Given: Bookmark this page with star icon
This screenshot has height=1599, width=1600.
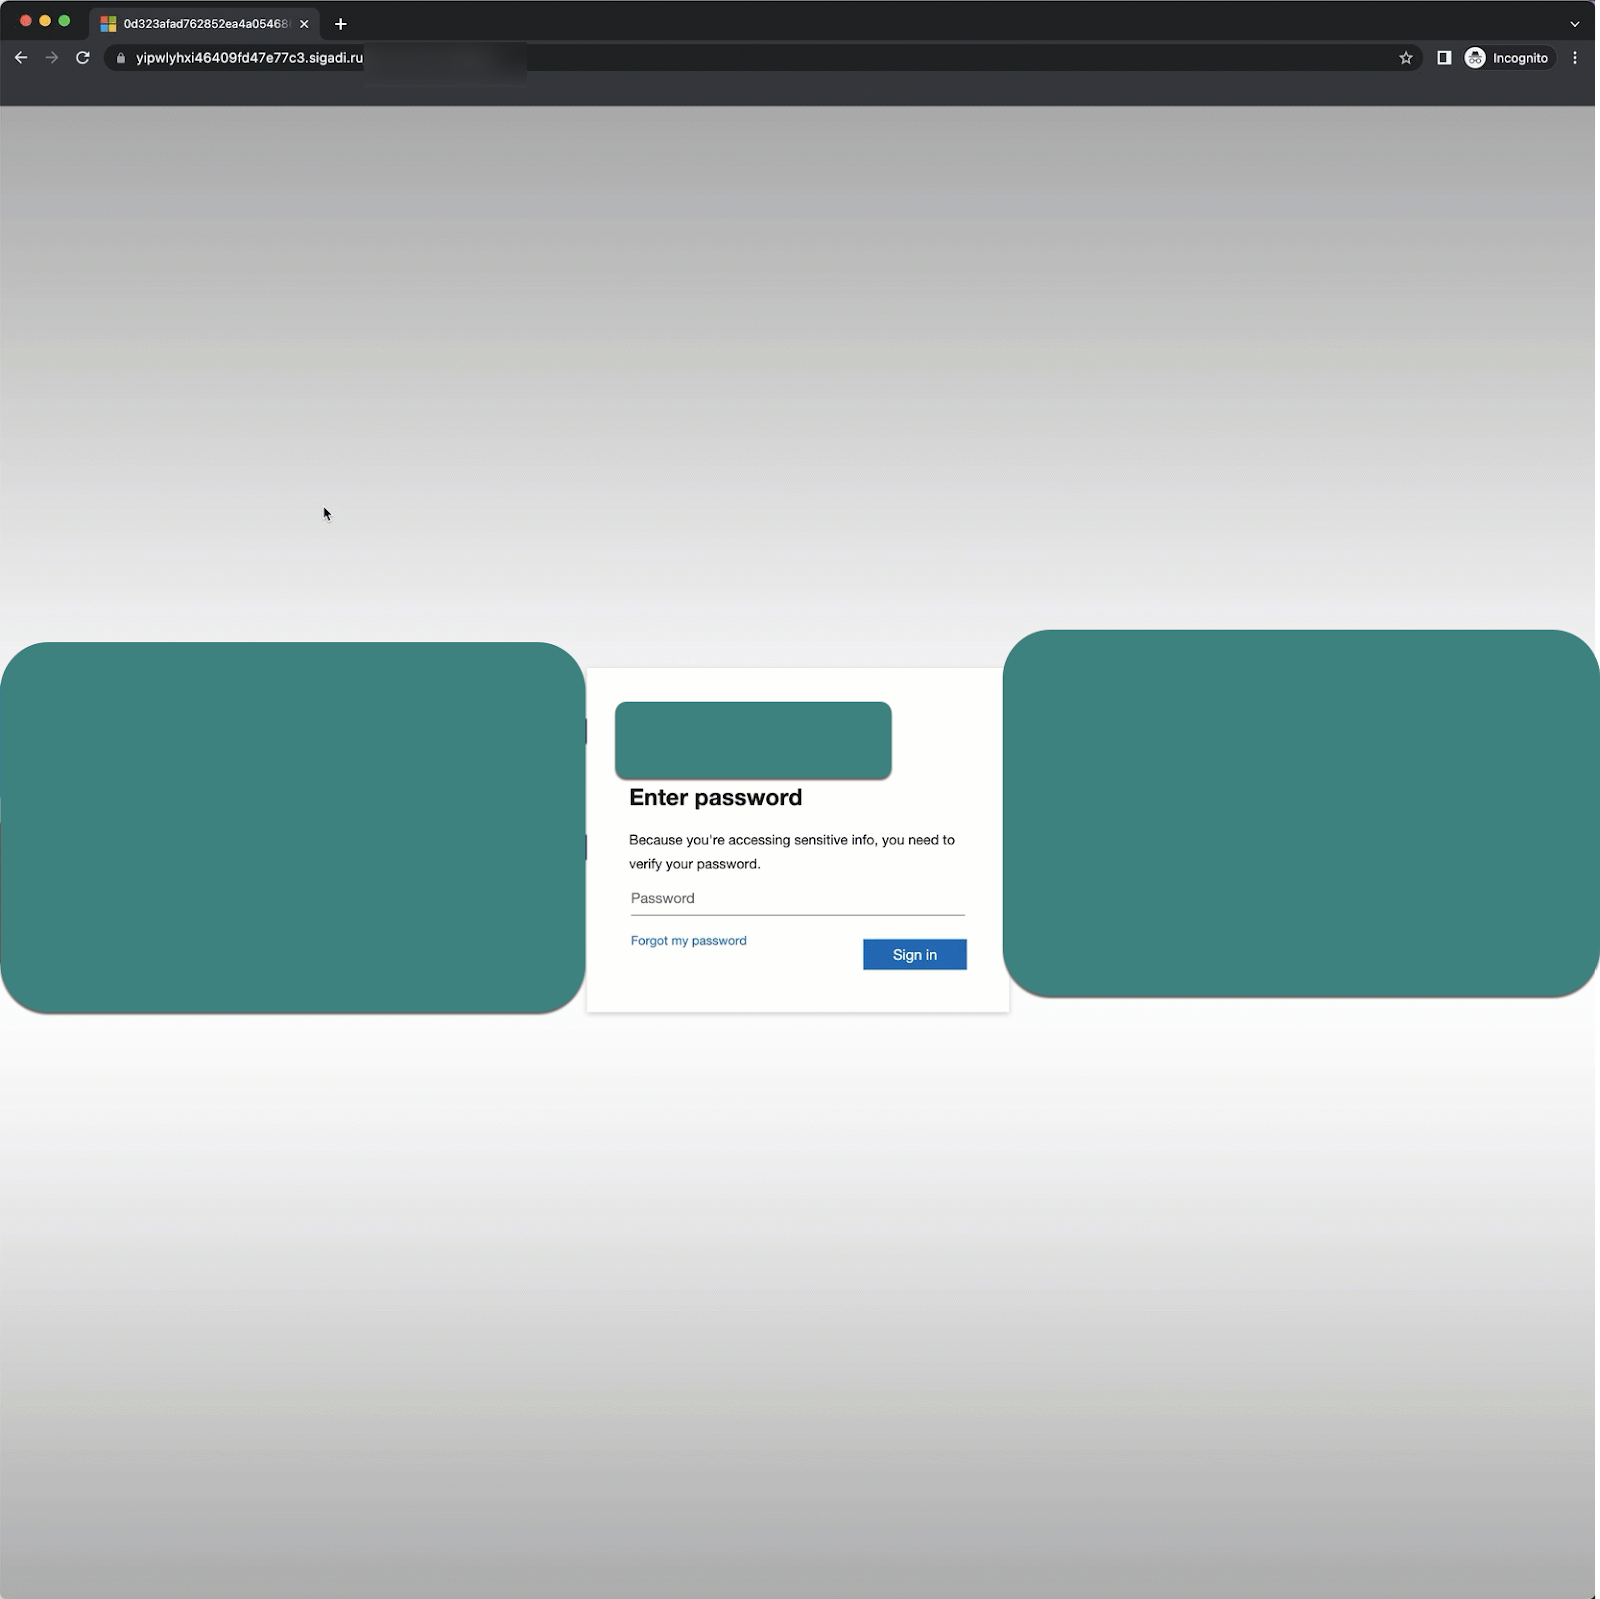Looking at the screenshot, I should (1405, 58).
